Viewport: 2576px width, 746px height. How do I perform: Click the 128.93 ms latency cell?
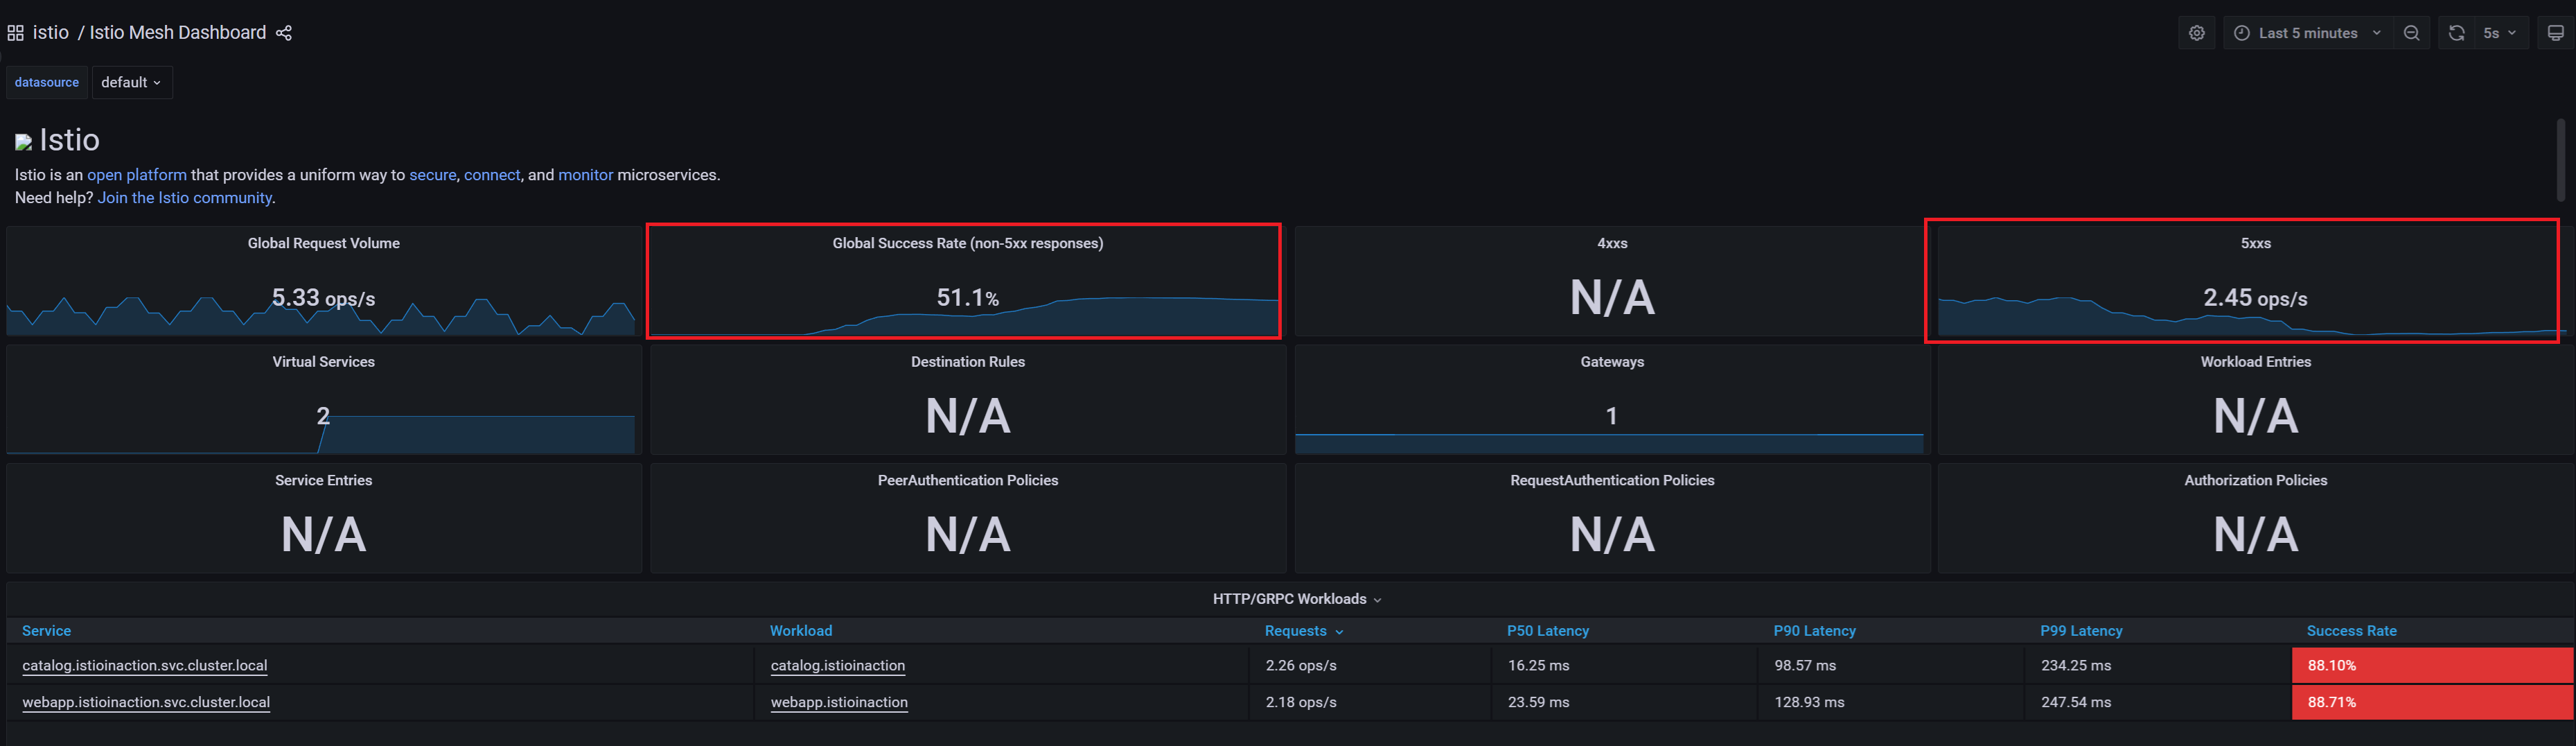click(x=1890, y=703)
